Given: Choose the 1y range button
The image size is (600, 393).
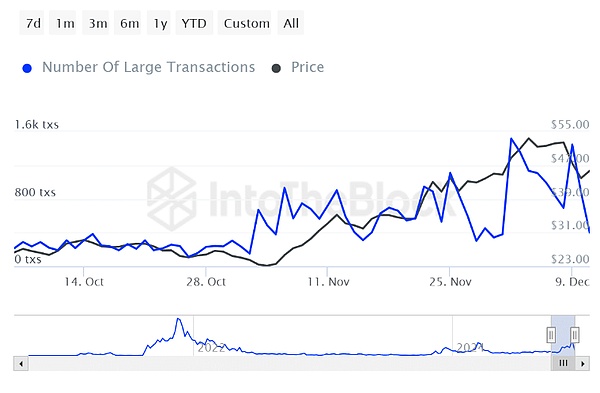Looking at the screenshot, I should tap(159, 23).
